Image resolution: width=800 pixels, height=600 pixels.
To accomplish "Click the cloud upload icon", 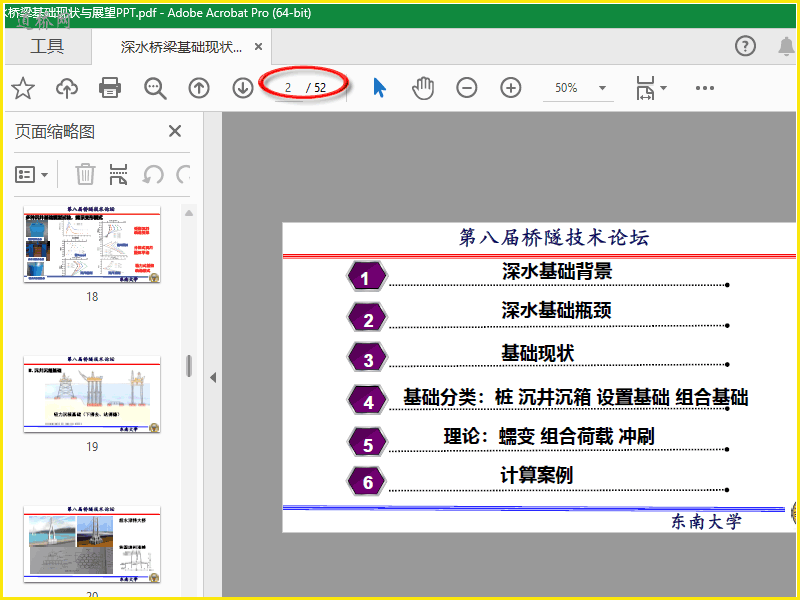I will click(x=67, y=88).
